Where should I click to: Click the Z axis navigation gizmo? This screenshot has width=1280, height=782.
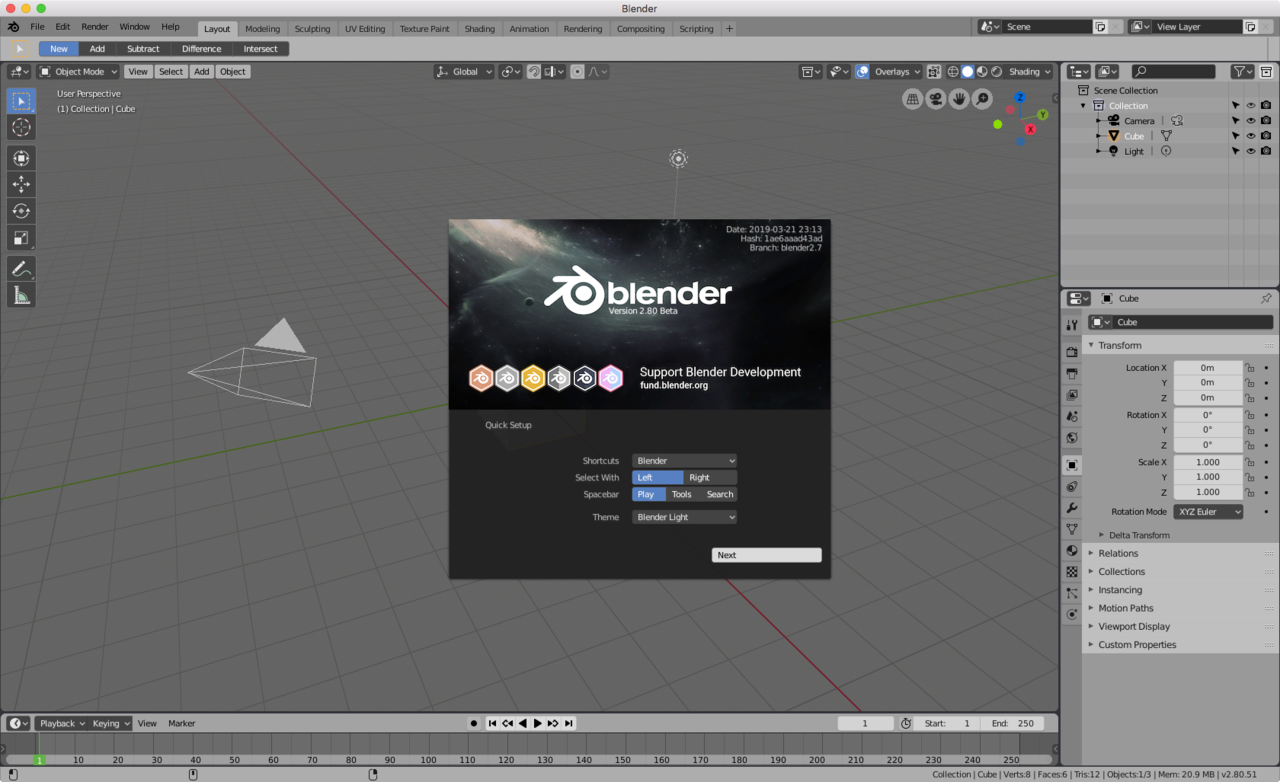click(x=1020, y=97)
